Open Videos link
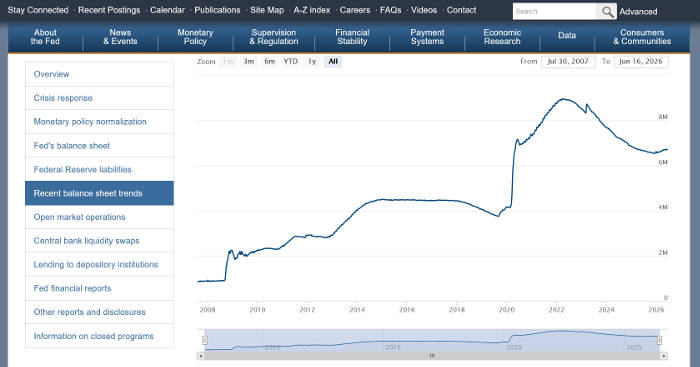Viewport: 700px width, 367px height. click(424, 10)
